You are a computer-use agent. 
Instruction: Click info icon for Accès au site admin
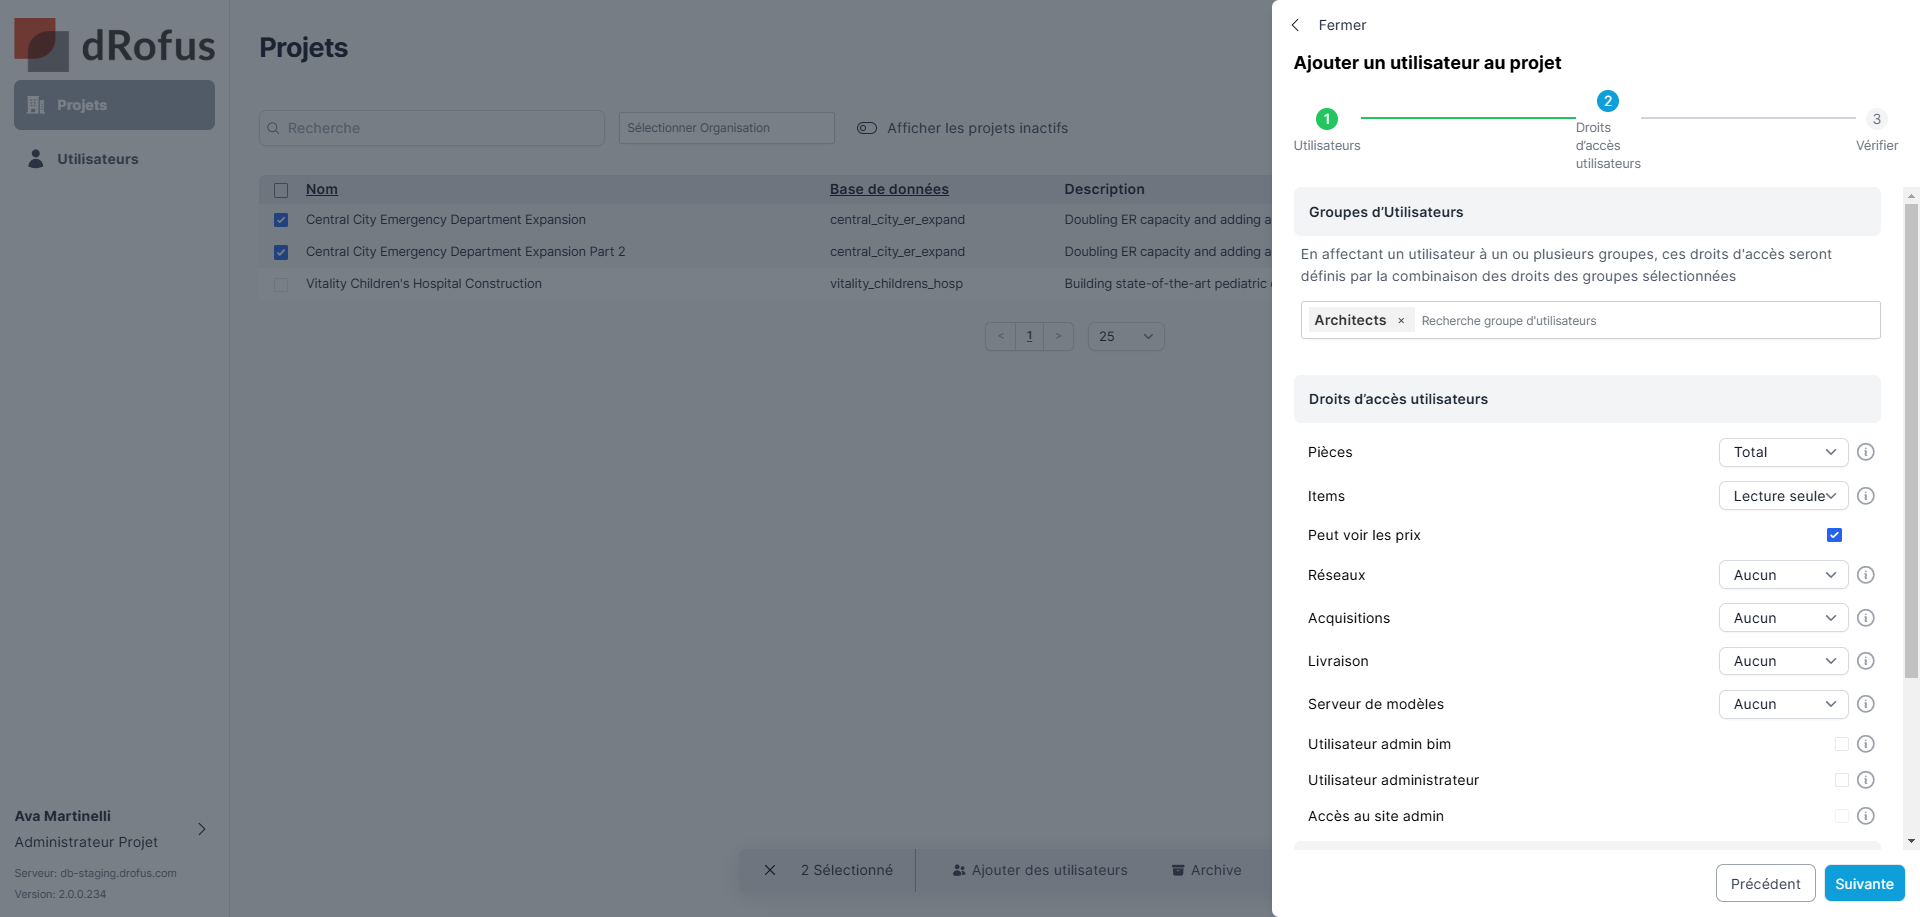[1865, 816]
